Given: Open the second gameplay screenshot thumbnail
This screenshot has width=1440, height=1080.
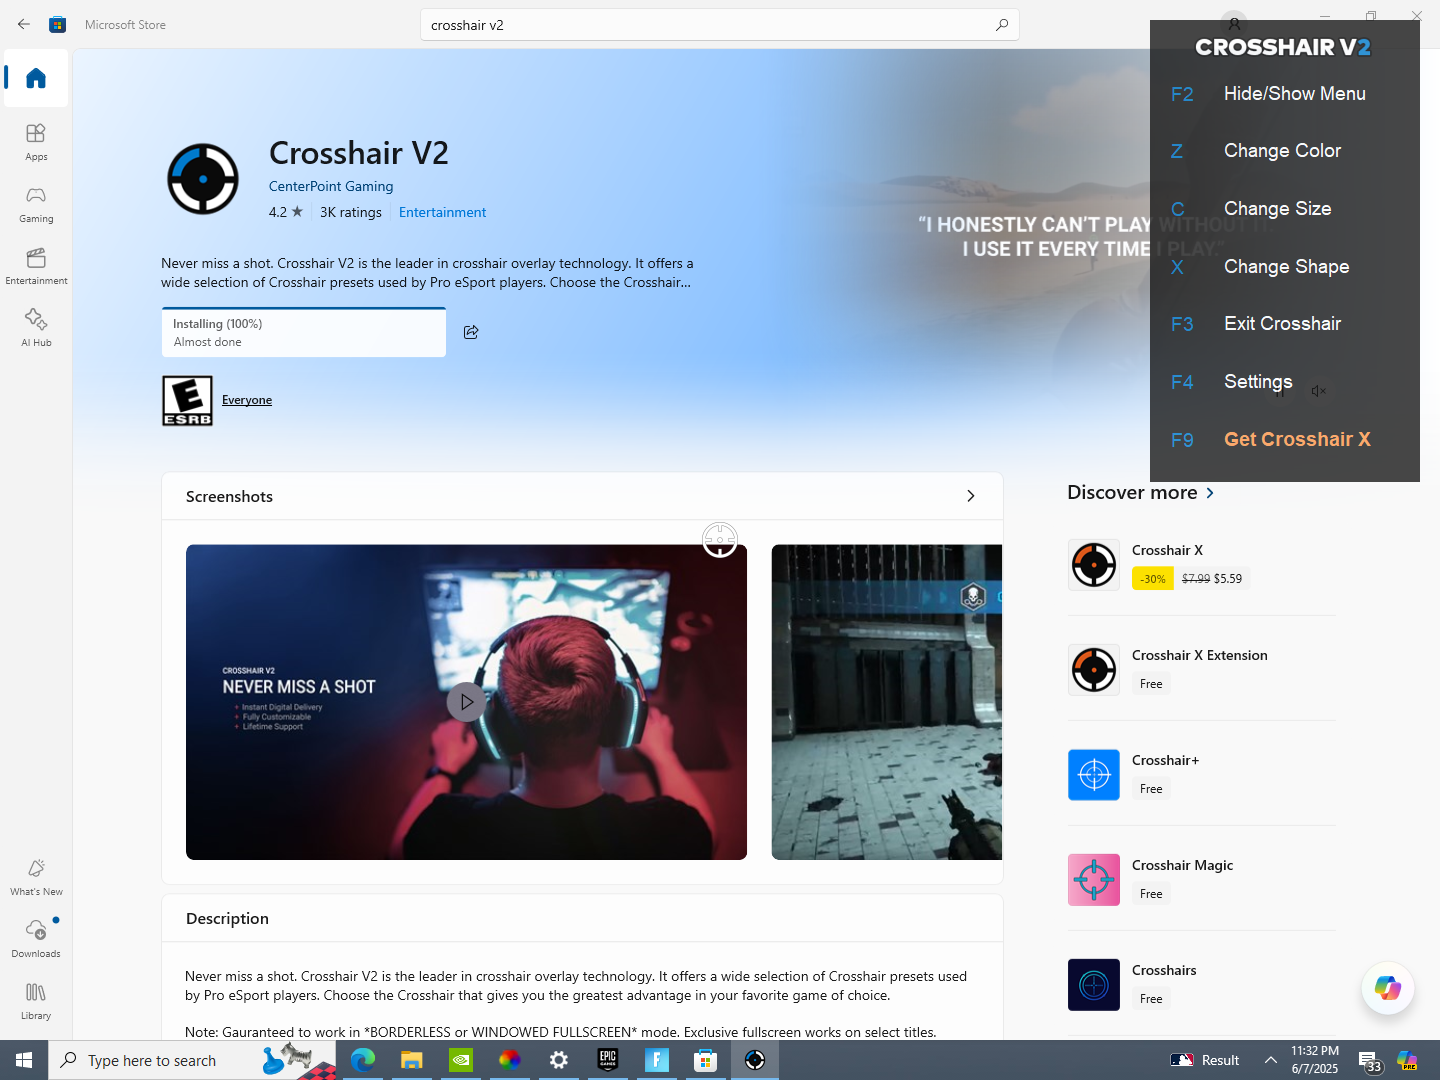Looking at the screenshot, I should (887, 702).
